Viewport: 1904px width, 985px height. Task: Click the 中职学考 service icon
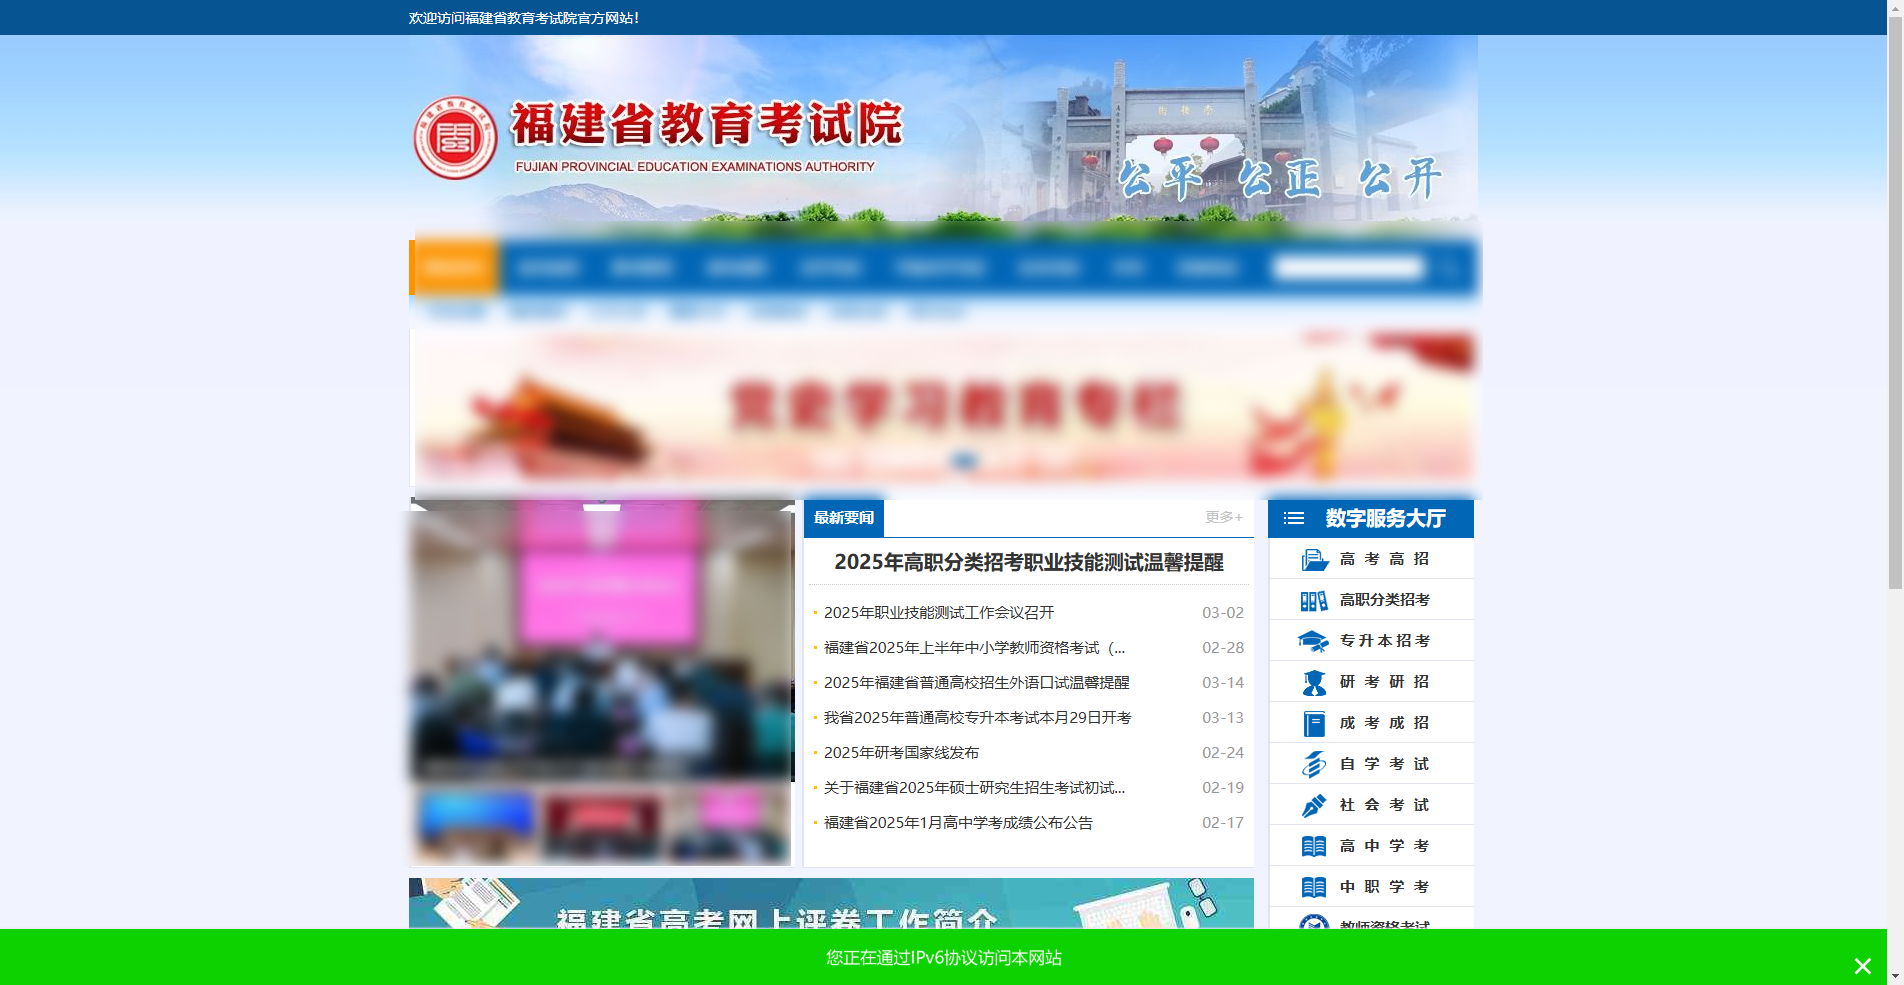tap(1313, 886)
